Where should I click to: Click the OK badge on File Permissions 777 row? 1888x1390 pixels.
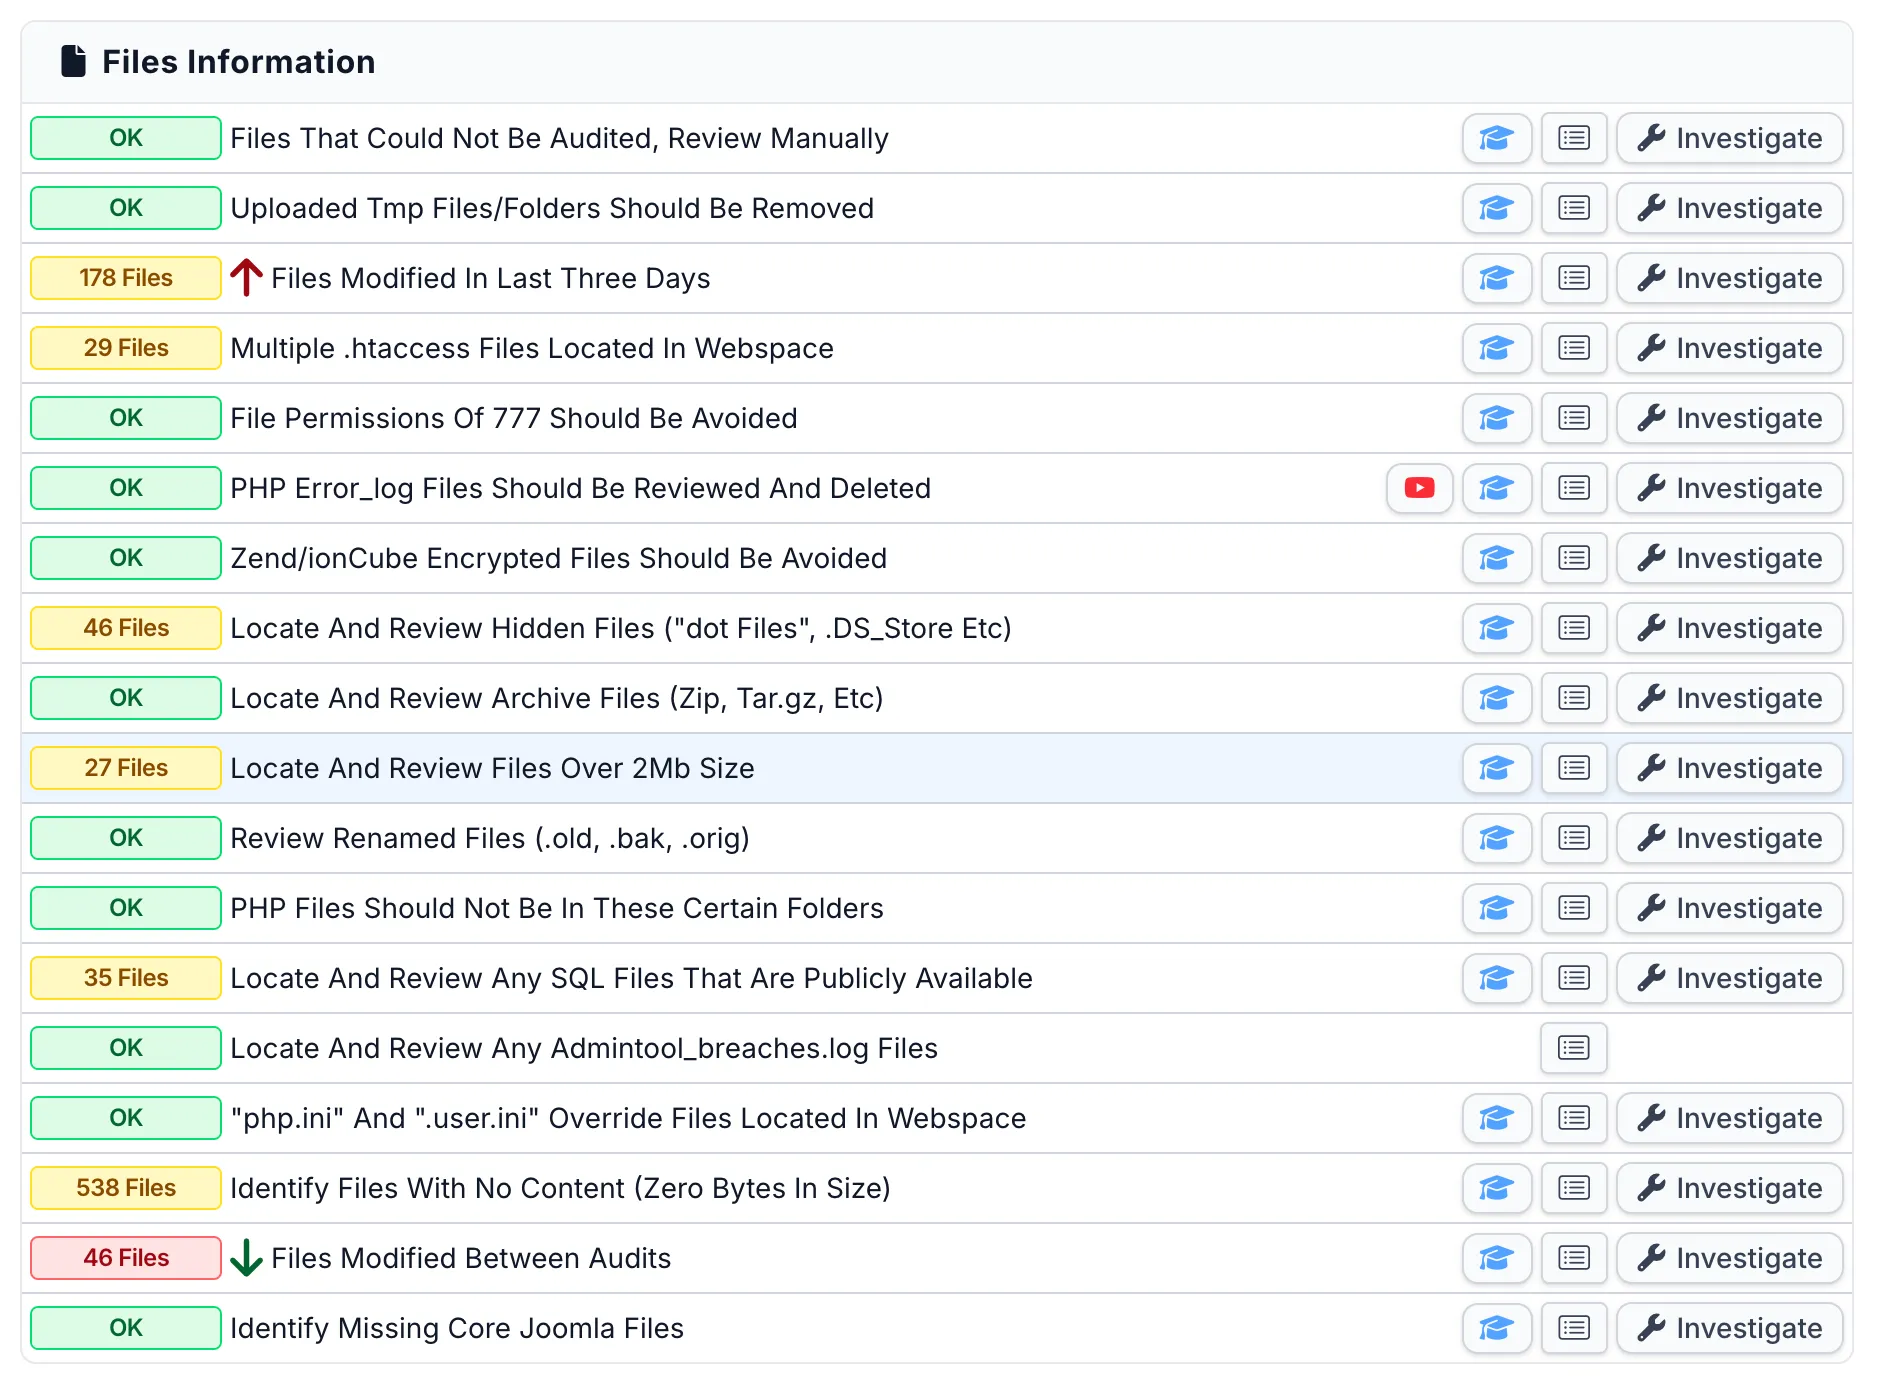[x=125, y=418]
